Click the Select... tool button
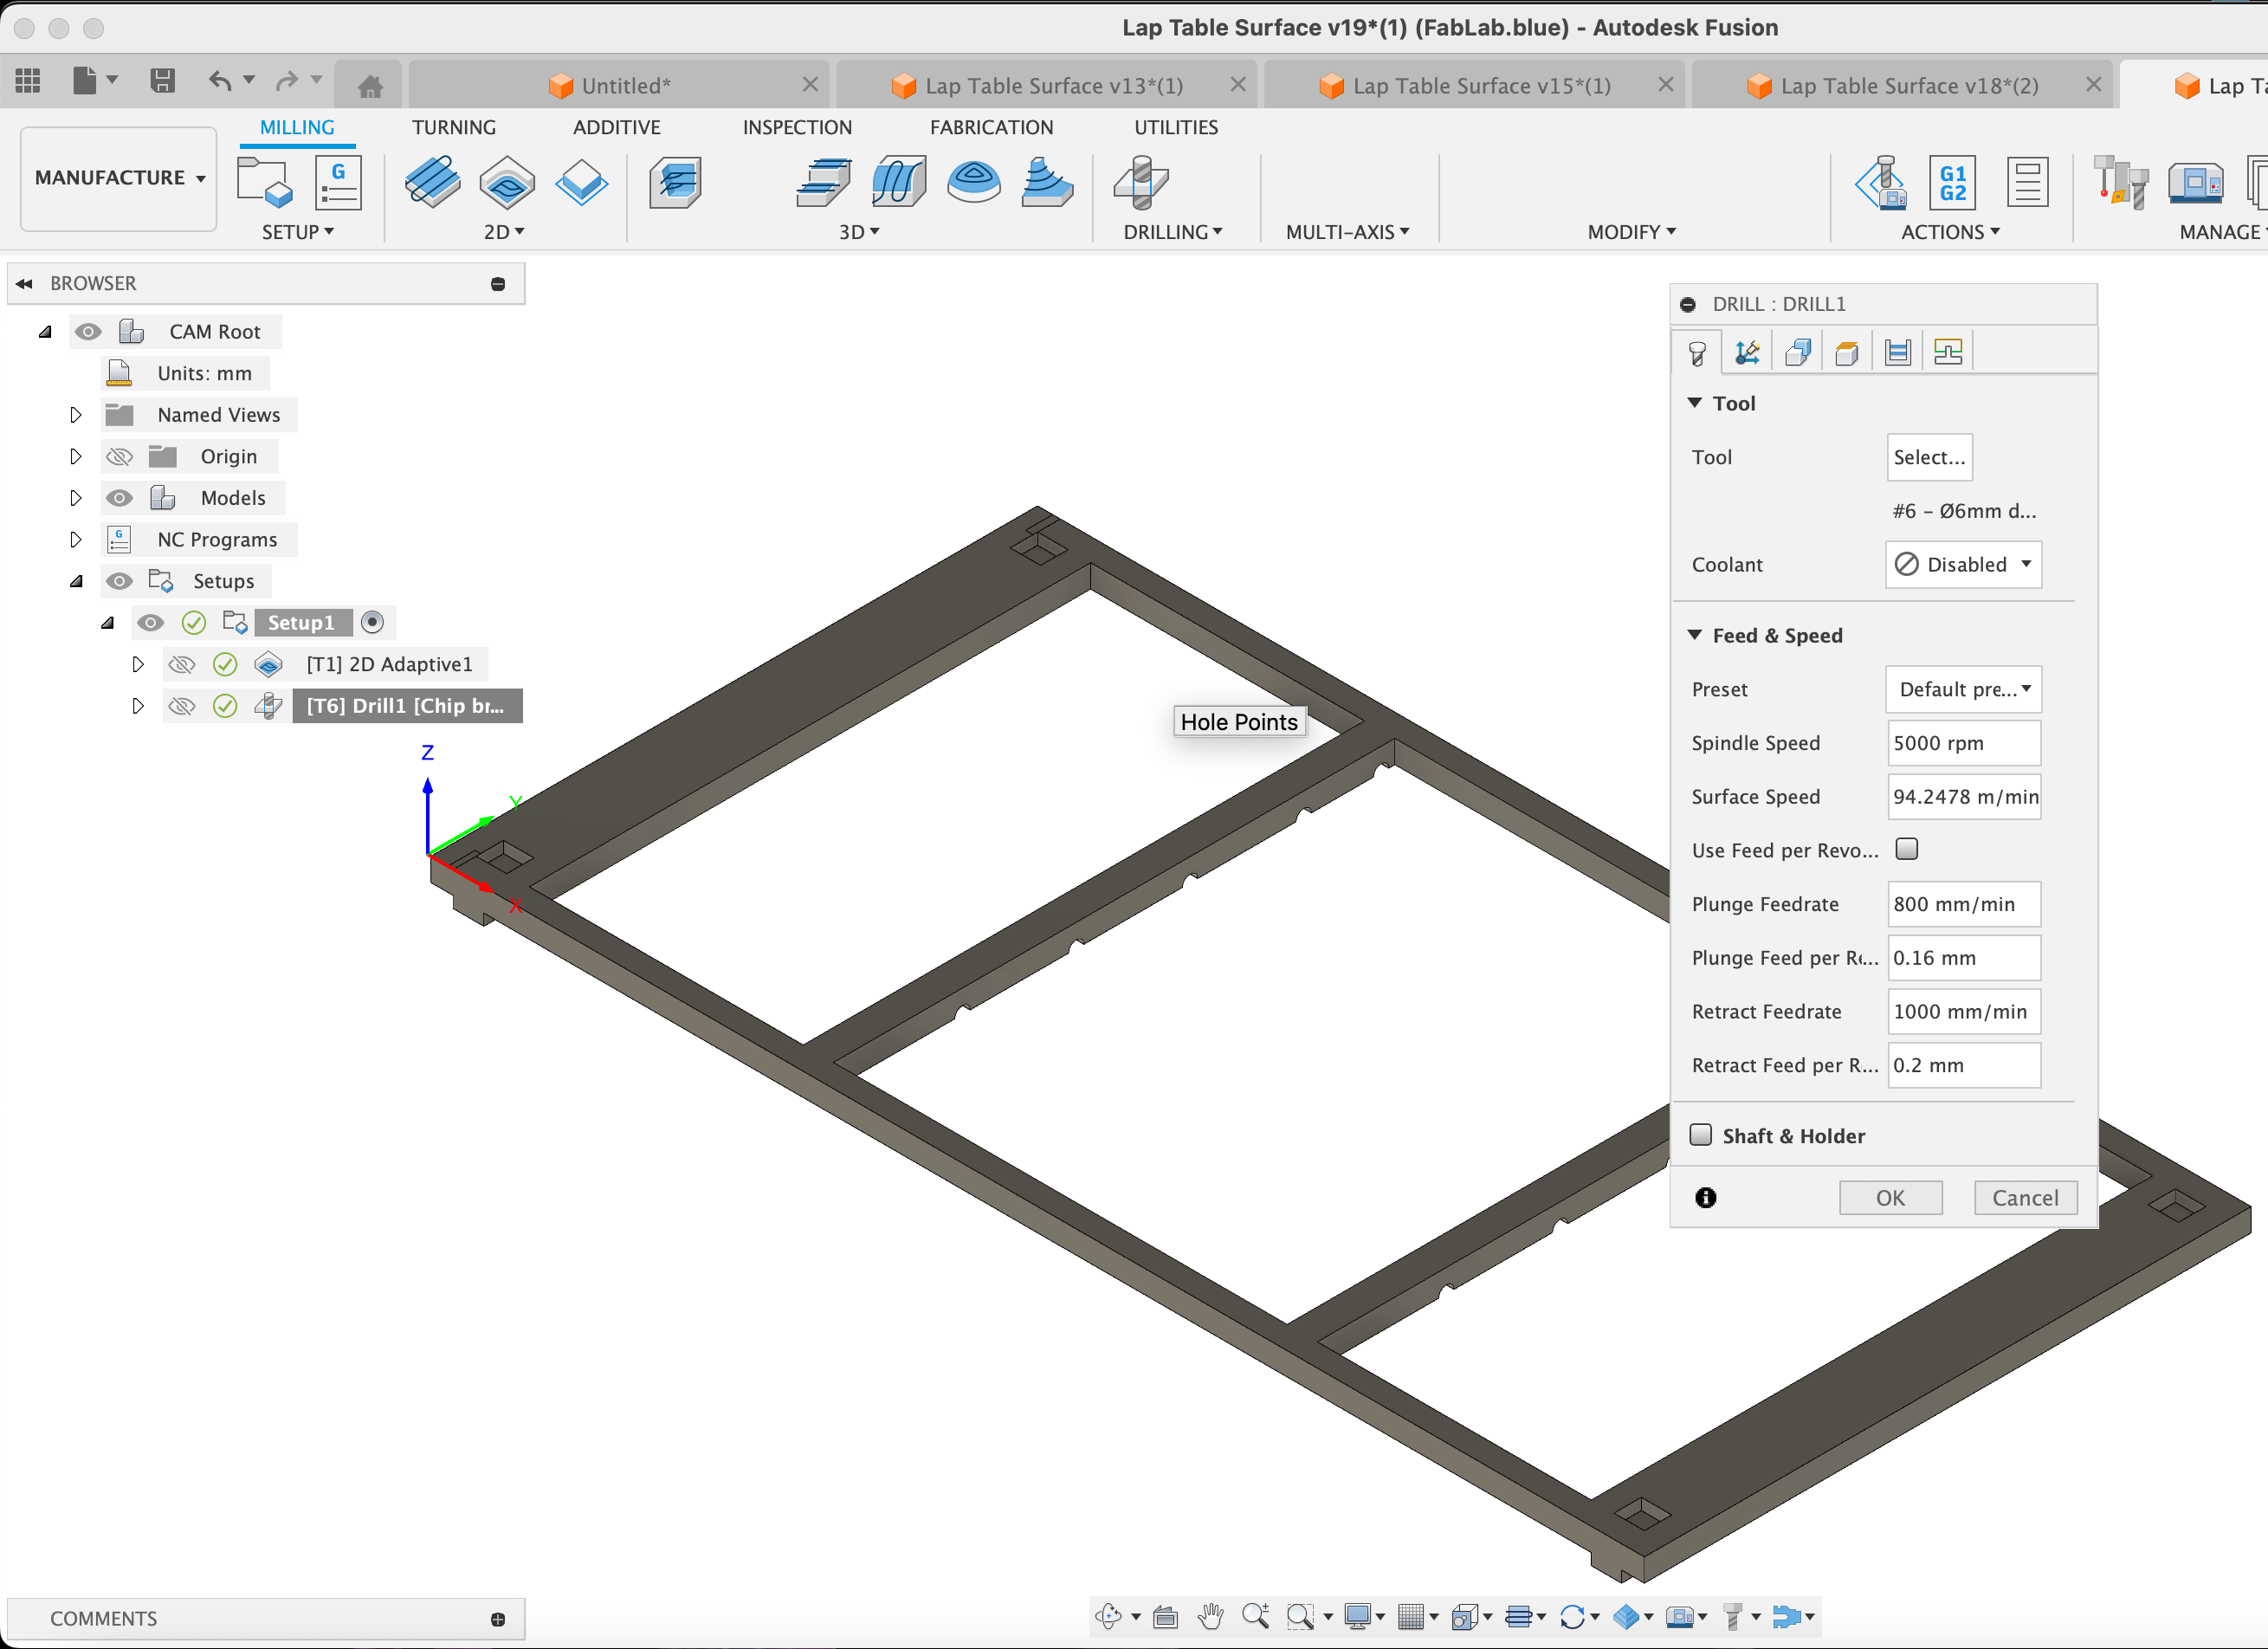The height and width of the screenshot is (1649, 2268). (x=1929, y=458)
